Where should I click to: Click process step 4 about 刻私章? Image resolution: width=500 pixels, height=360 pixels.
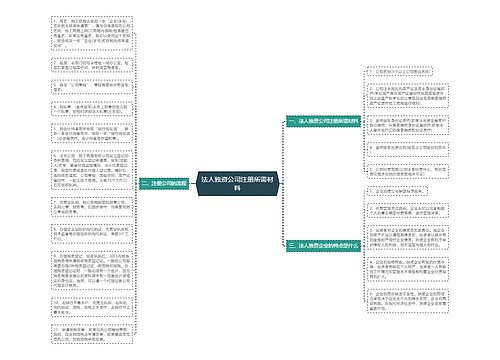click(92, 109)
